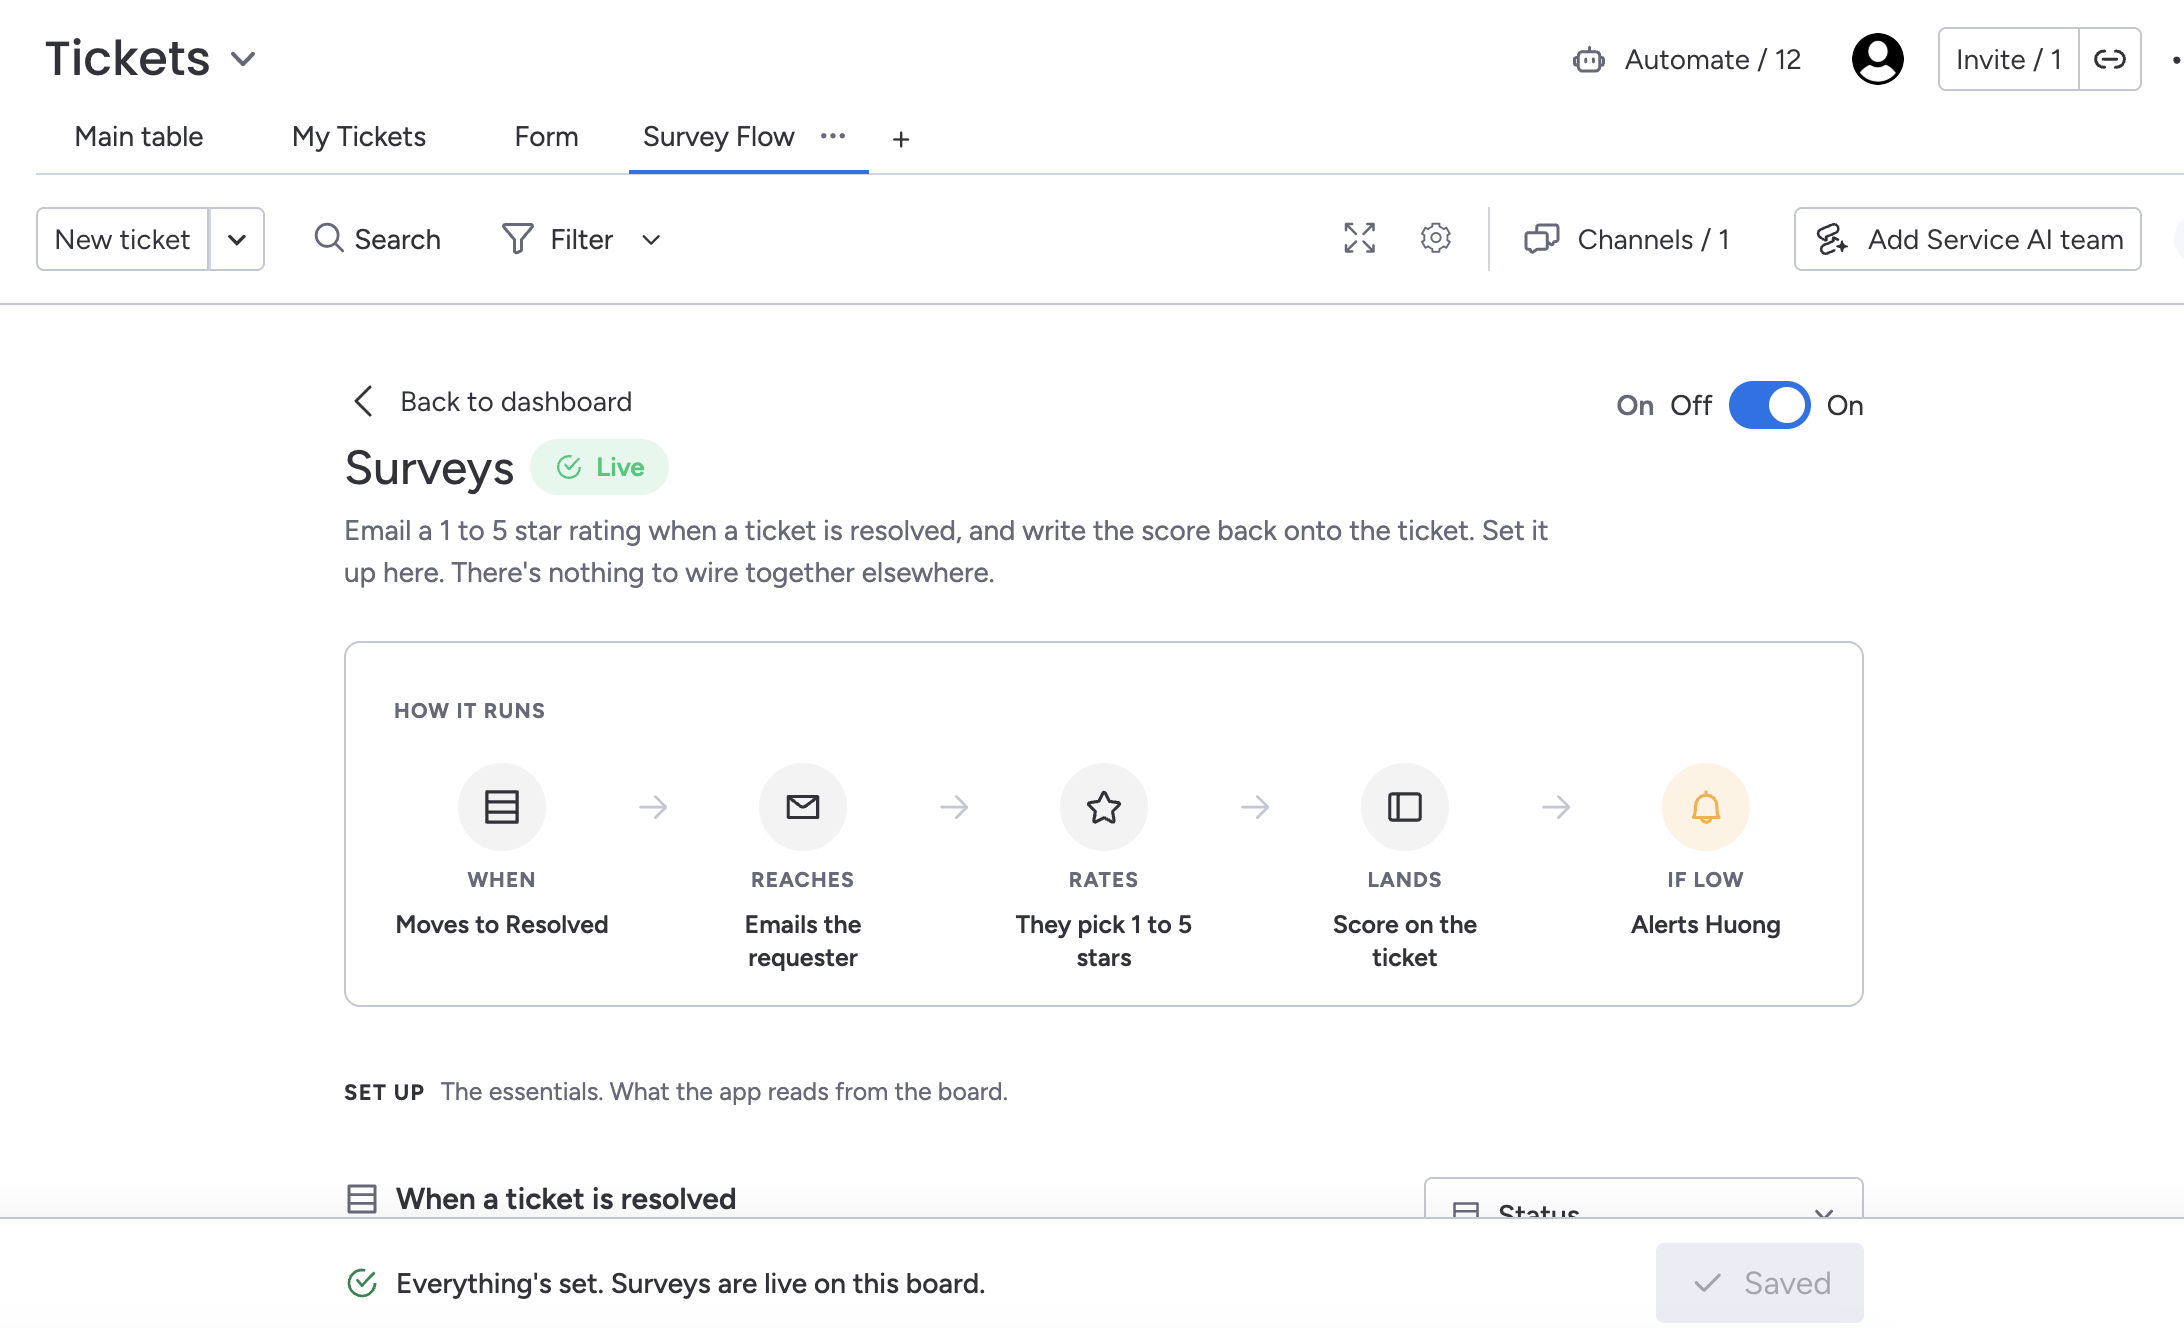Click Back to dashboard link

coord(494,401)
